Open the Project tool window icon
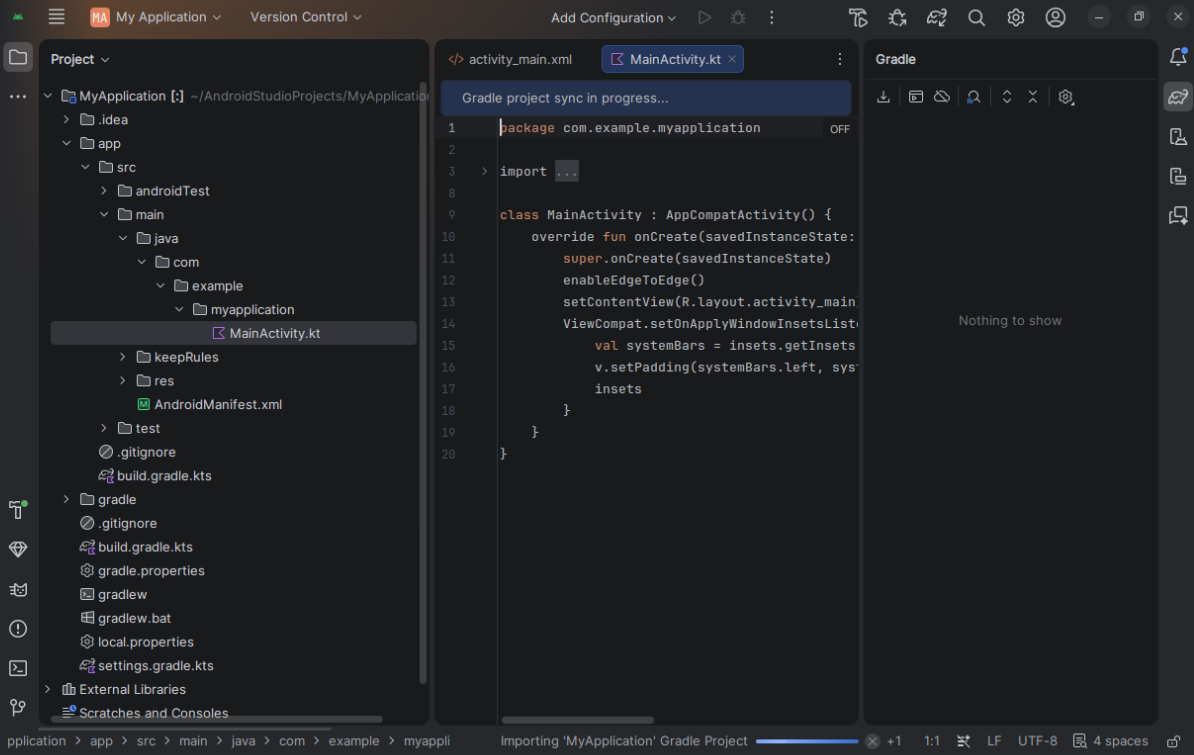The image size is (1194, 755). (18, 58)
